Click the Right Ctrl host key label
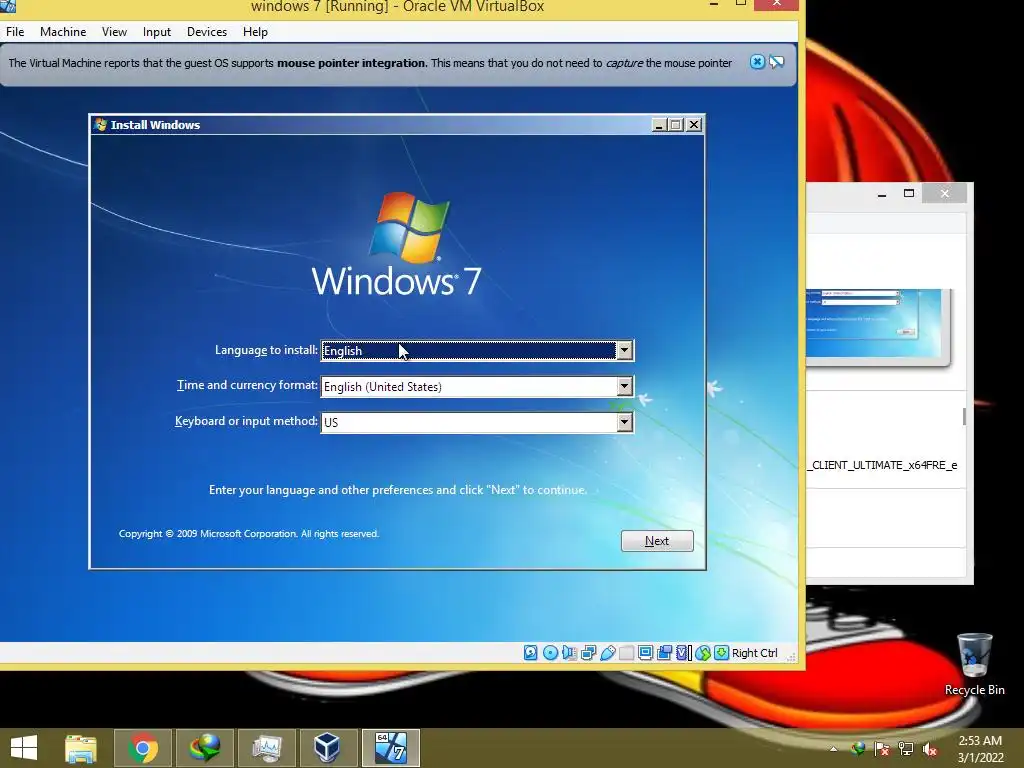The width and height of the screenshot is (1024, 768). point(754,653)
